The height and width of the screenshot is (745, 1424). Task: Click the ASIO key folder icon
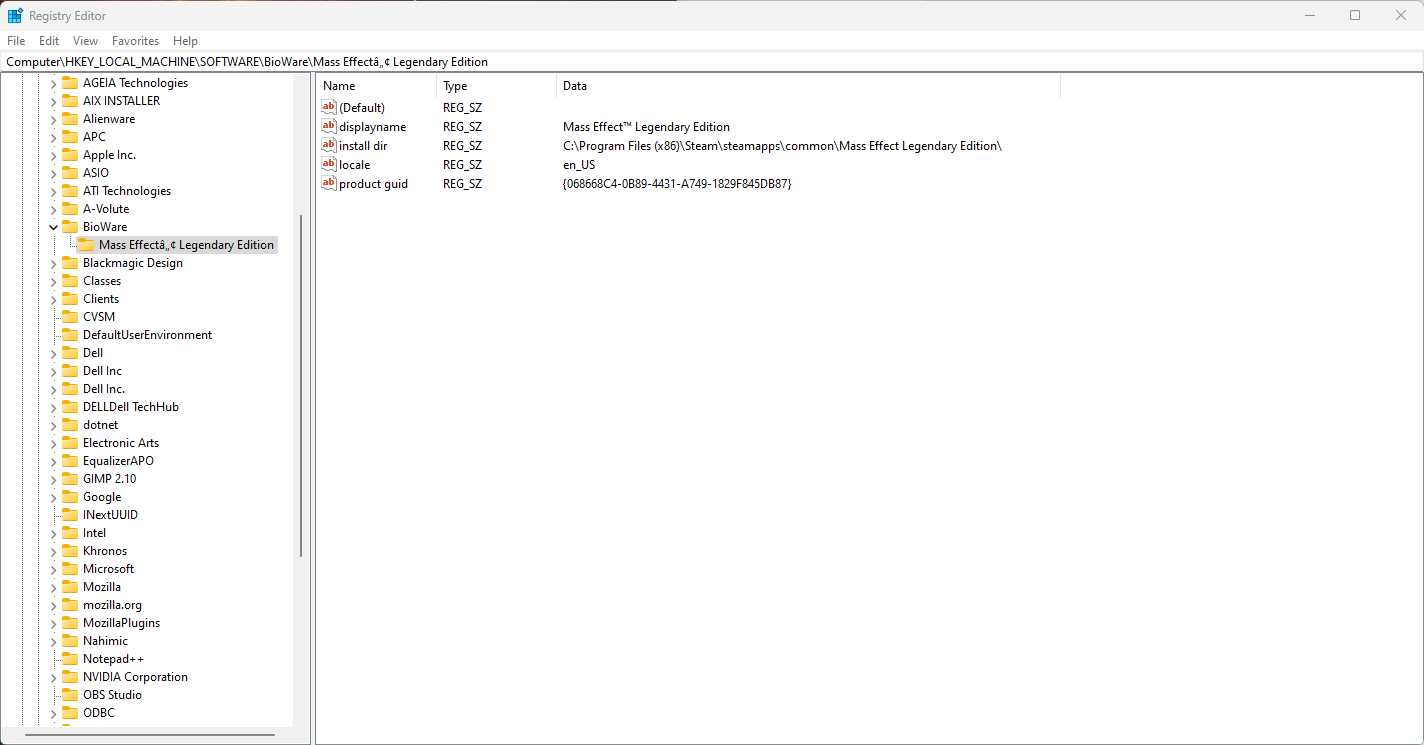coord(70,173)
